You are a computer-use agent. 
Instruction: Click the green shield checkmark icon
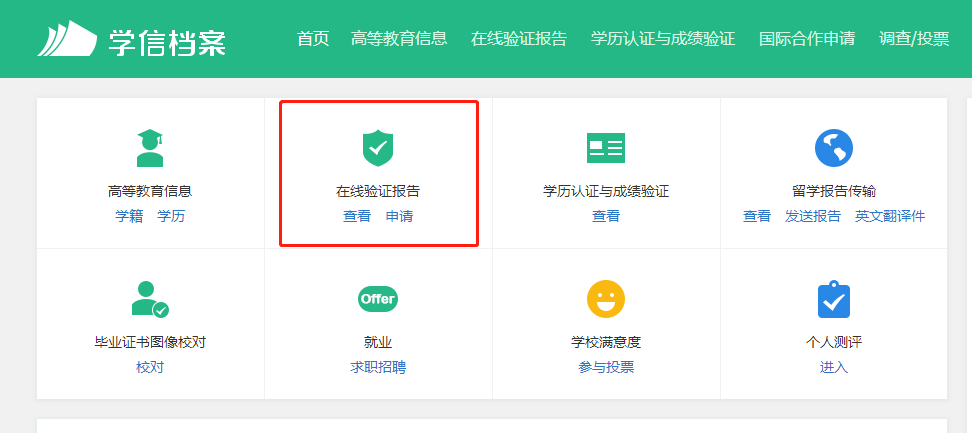pos(377,147)
